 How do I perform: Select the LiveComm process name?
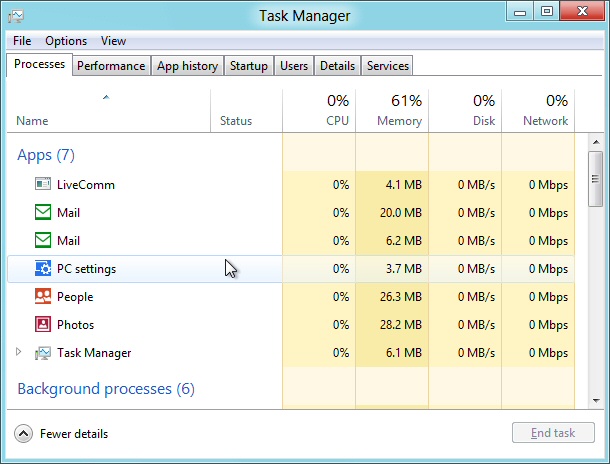(x=86, y=184)
